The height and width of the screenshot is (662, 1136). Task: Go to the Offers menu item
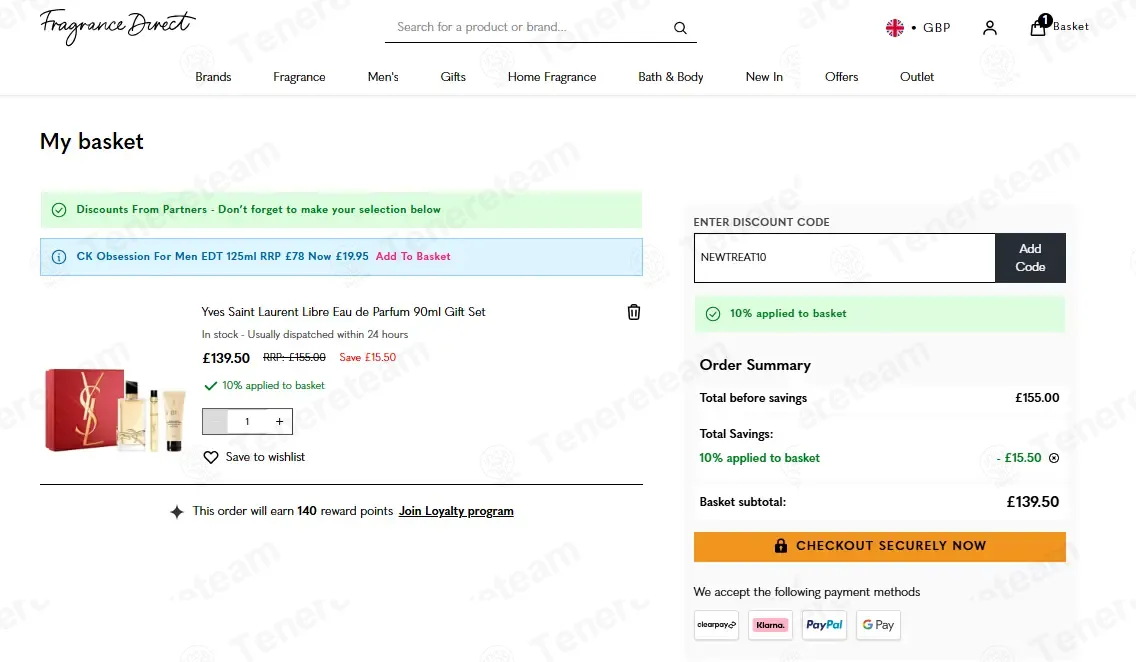[x=841, y=77]
